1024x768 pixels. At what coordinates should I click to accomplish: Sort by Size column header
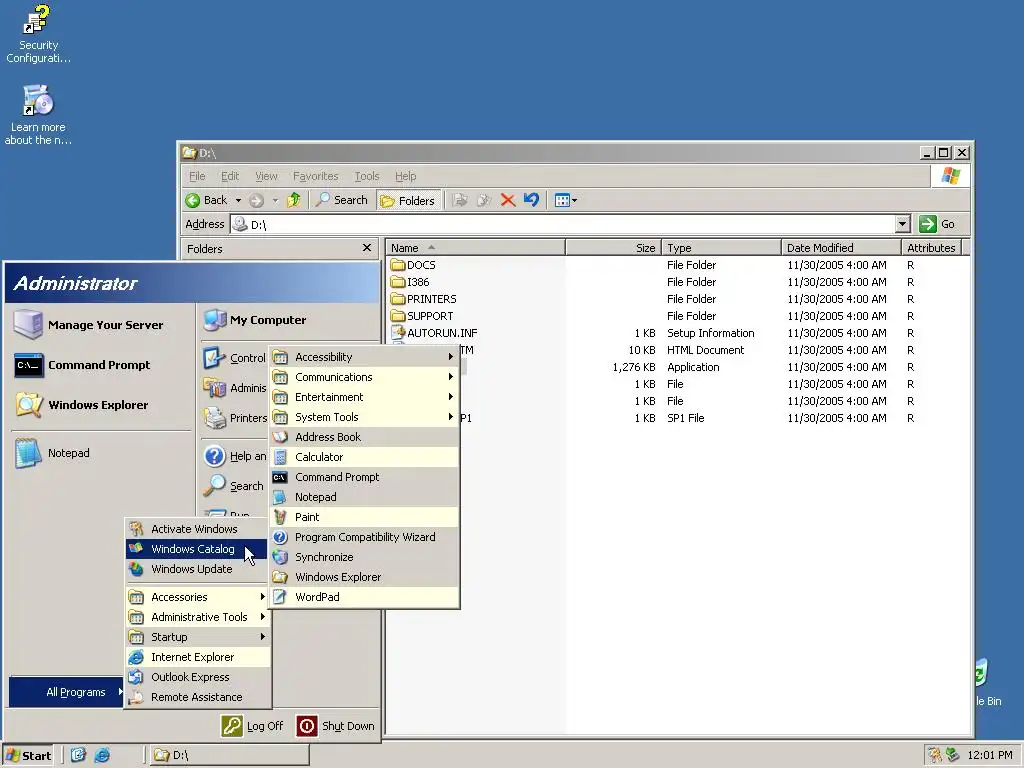(613, 248)
